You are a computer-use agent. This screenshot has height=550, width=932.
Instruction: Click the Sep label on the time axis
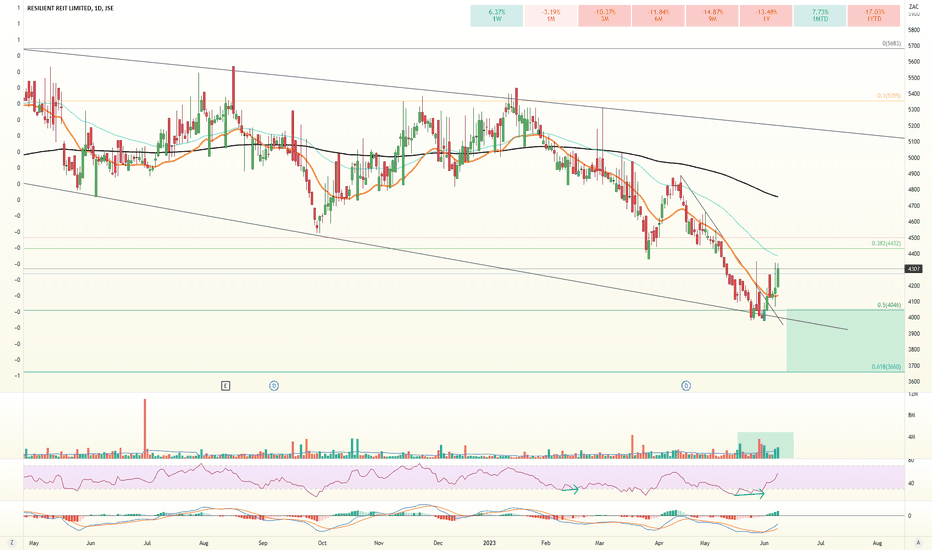263,543
